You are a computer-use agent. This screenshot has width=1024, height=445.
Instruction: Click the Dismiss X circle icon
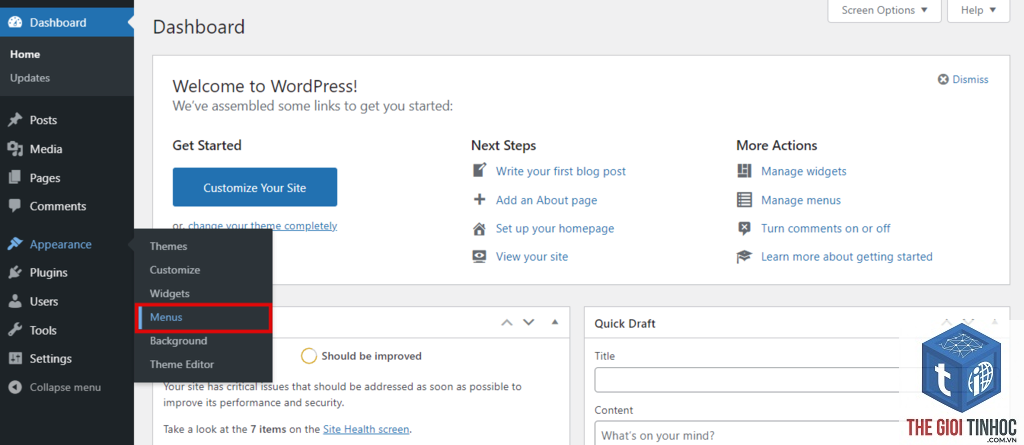coord(943,80)
